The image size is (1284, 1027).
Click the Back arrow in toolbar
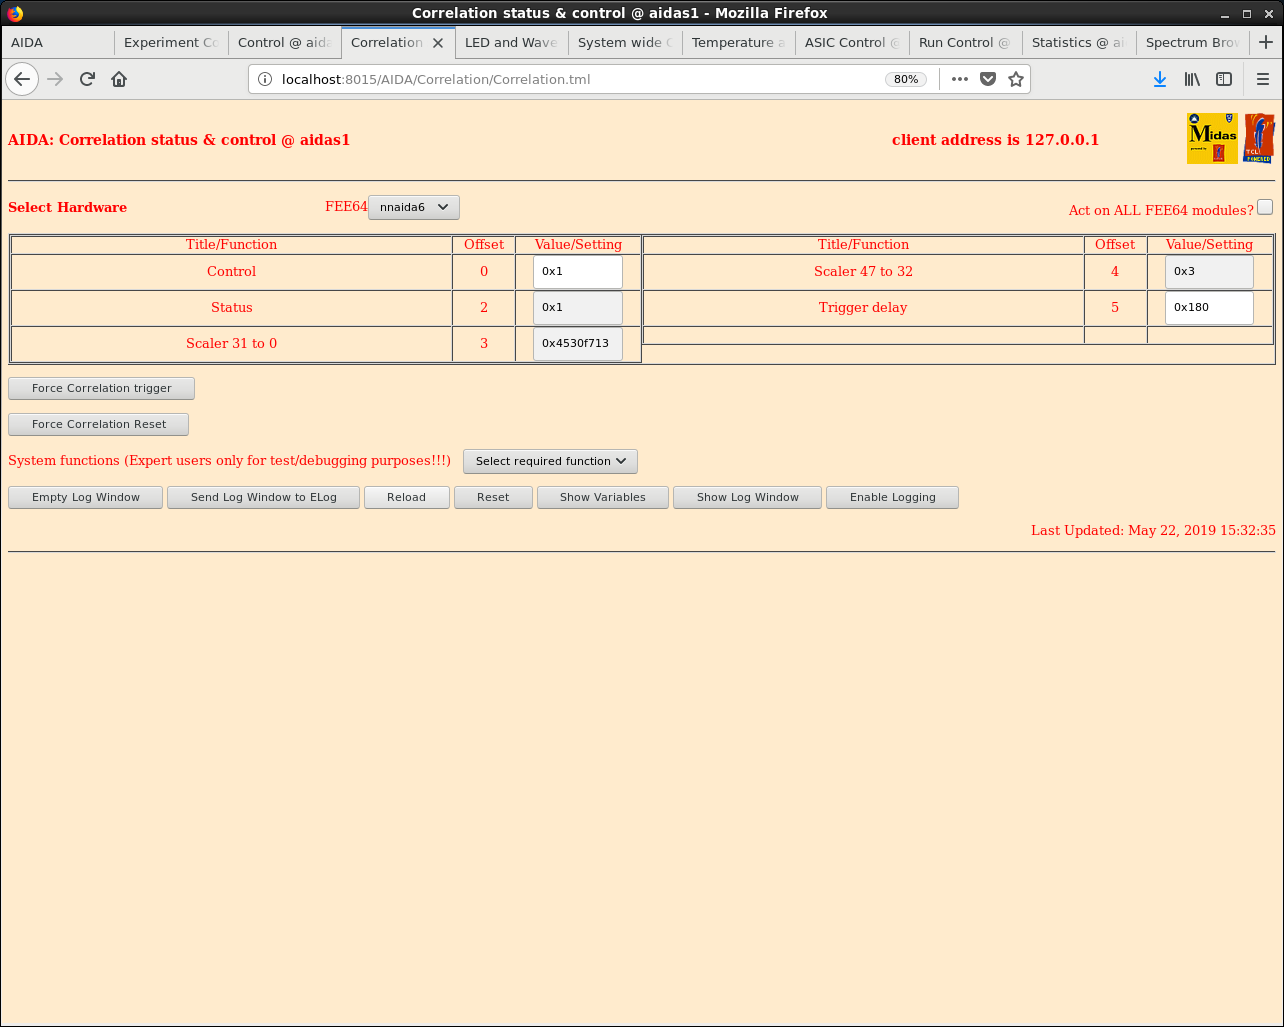(x=22, y=79)
